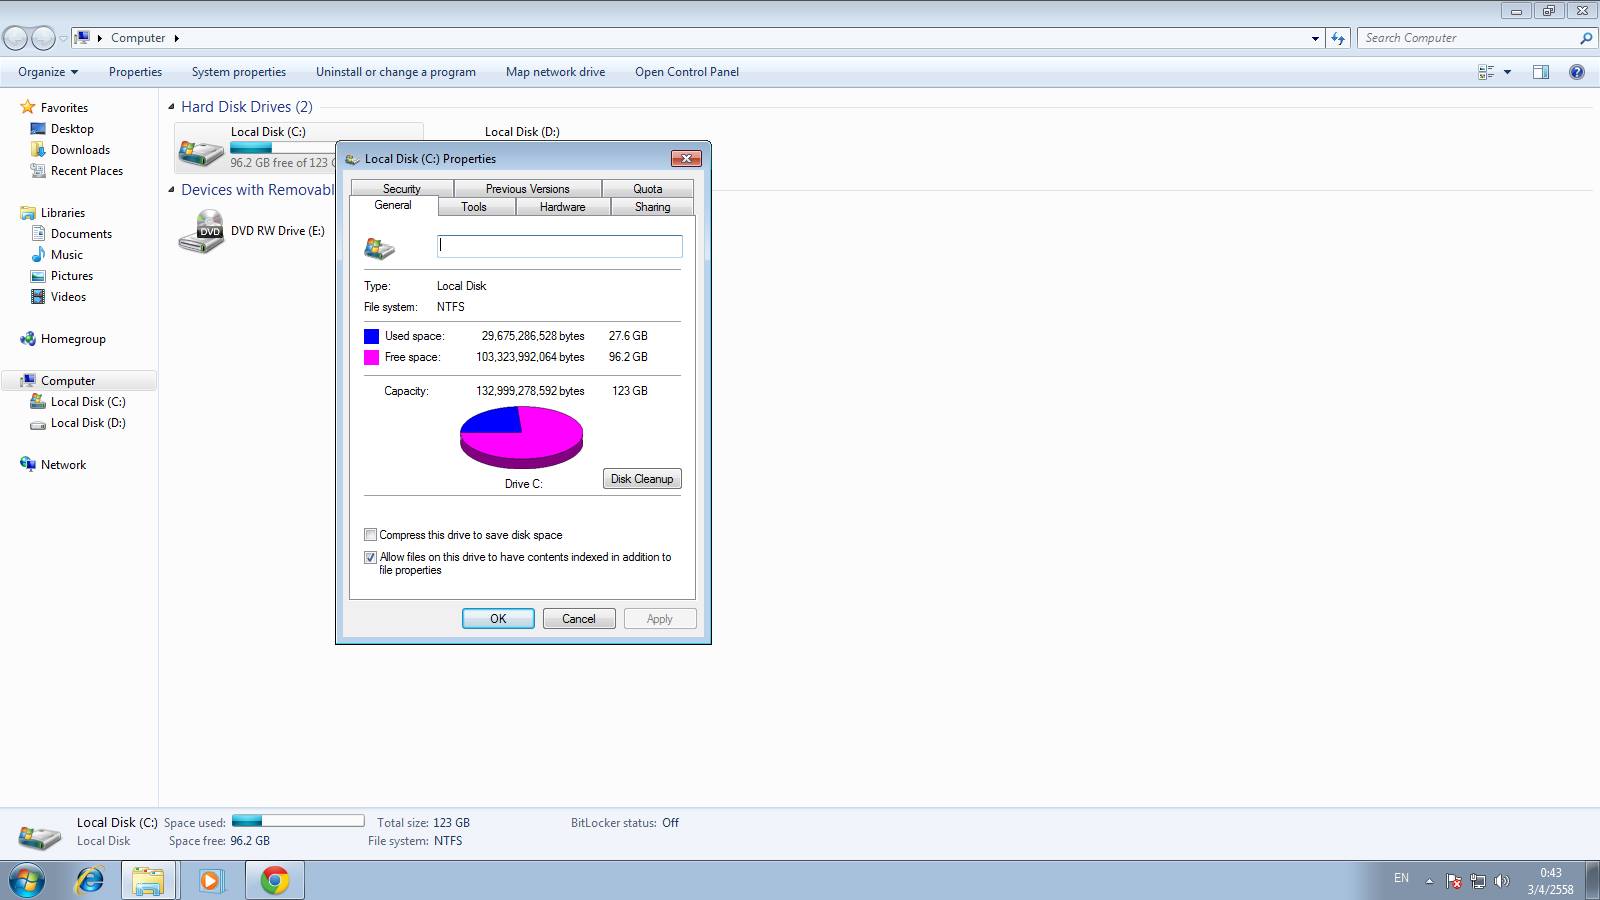Select Local Disk (C:) in navigation tree
The height and width of the screenshot is (900, 1600).
[x=88, y=402]
